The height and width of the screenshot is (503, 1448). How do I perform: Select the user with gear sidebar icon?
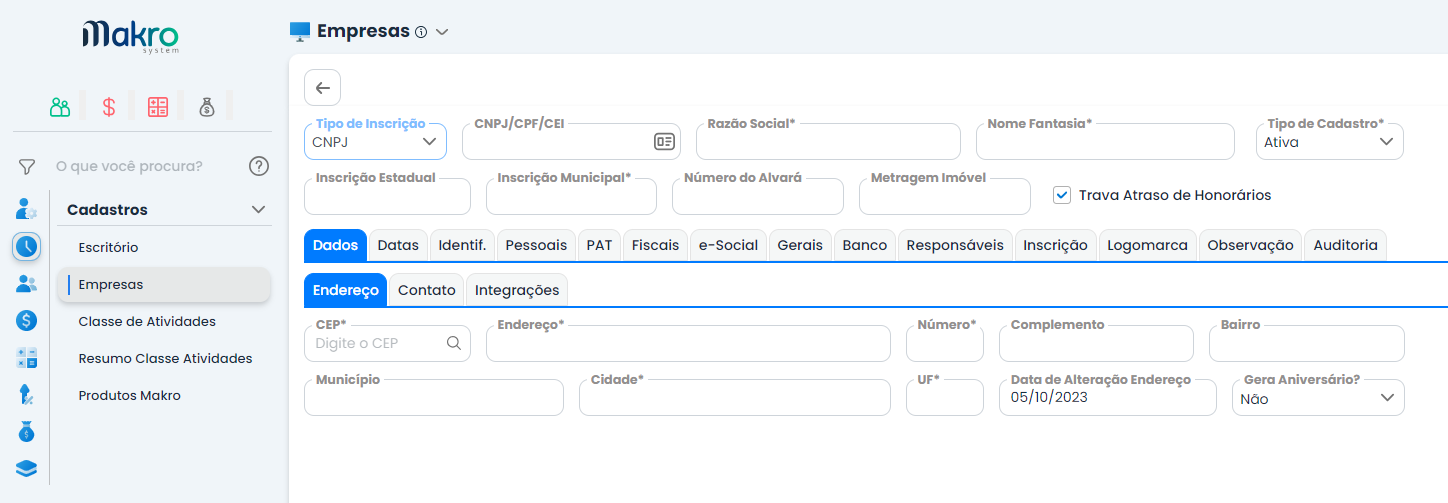pos(27,209)
